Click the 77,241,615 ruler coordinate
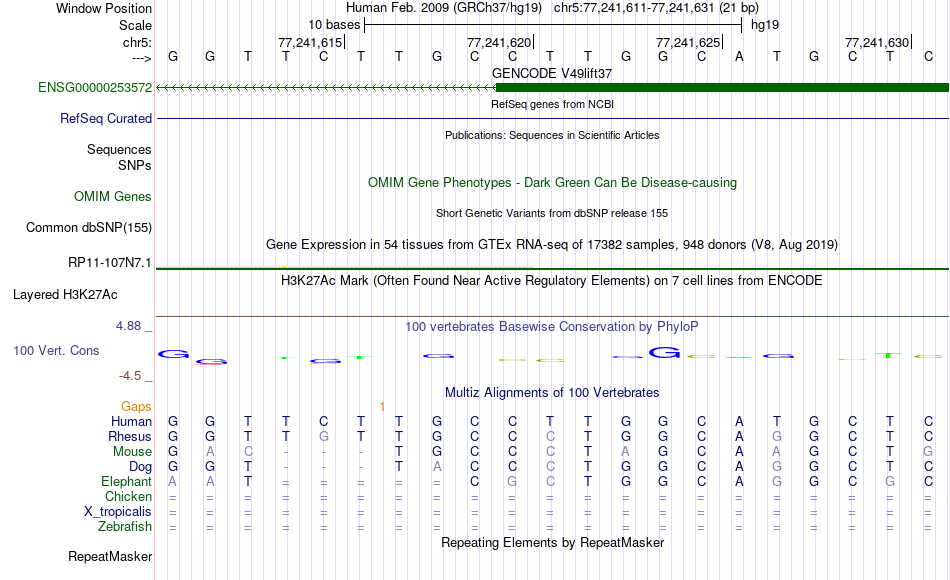 click(310, 42)
